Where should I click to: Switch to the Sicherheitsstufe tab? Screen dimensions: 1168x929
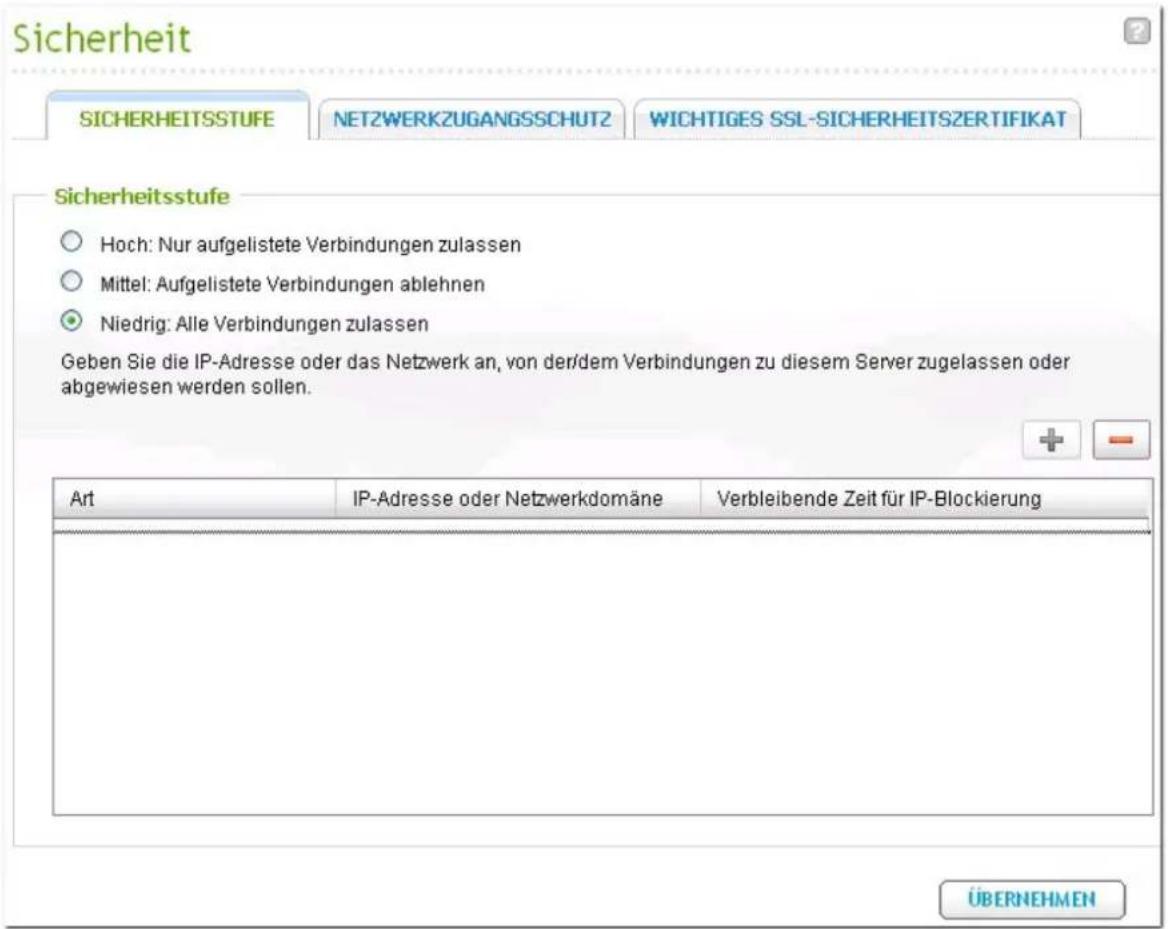point(177,119)
